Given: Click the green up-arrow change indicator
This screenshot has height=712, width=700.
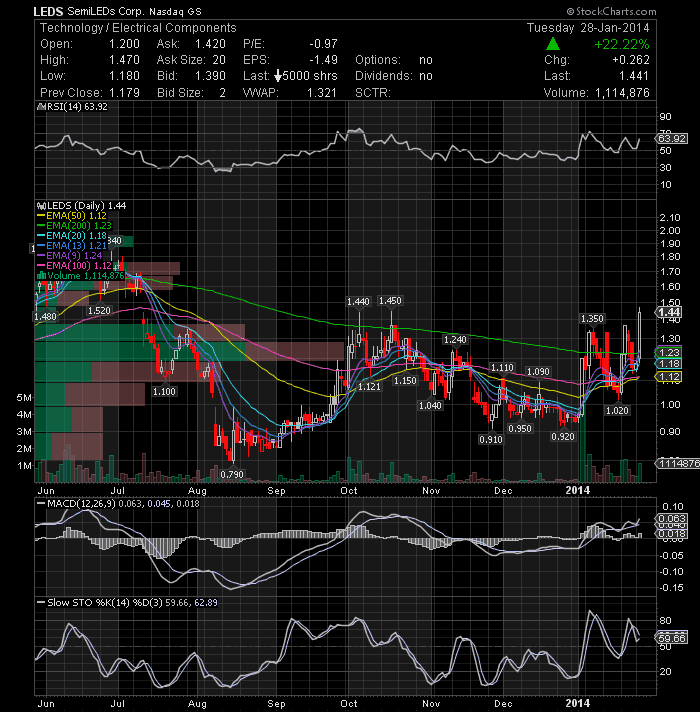Looking at the screenshot, I should click(x=552, y=44).
